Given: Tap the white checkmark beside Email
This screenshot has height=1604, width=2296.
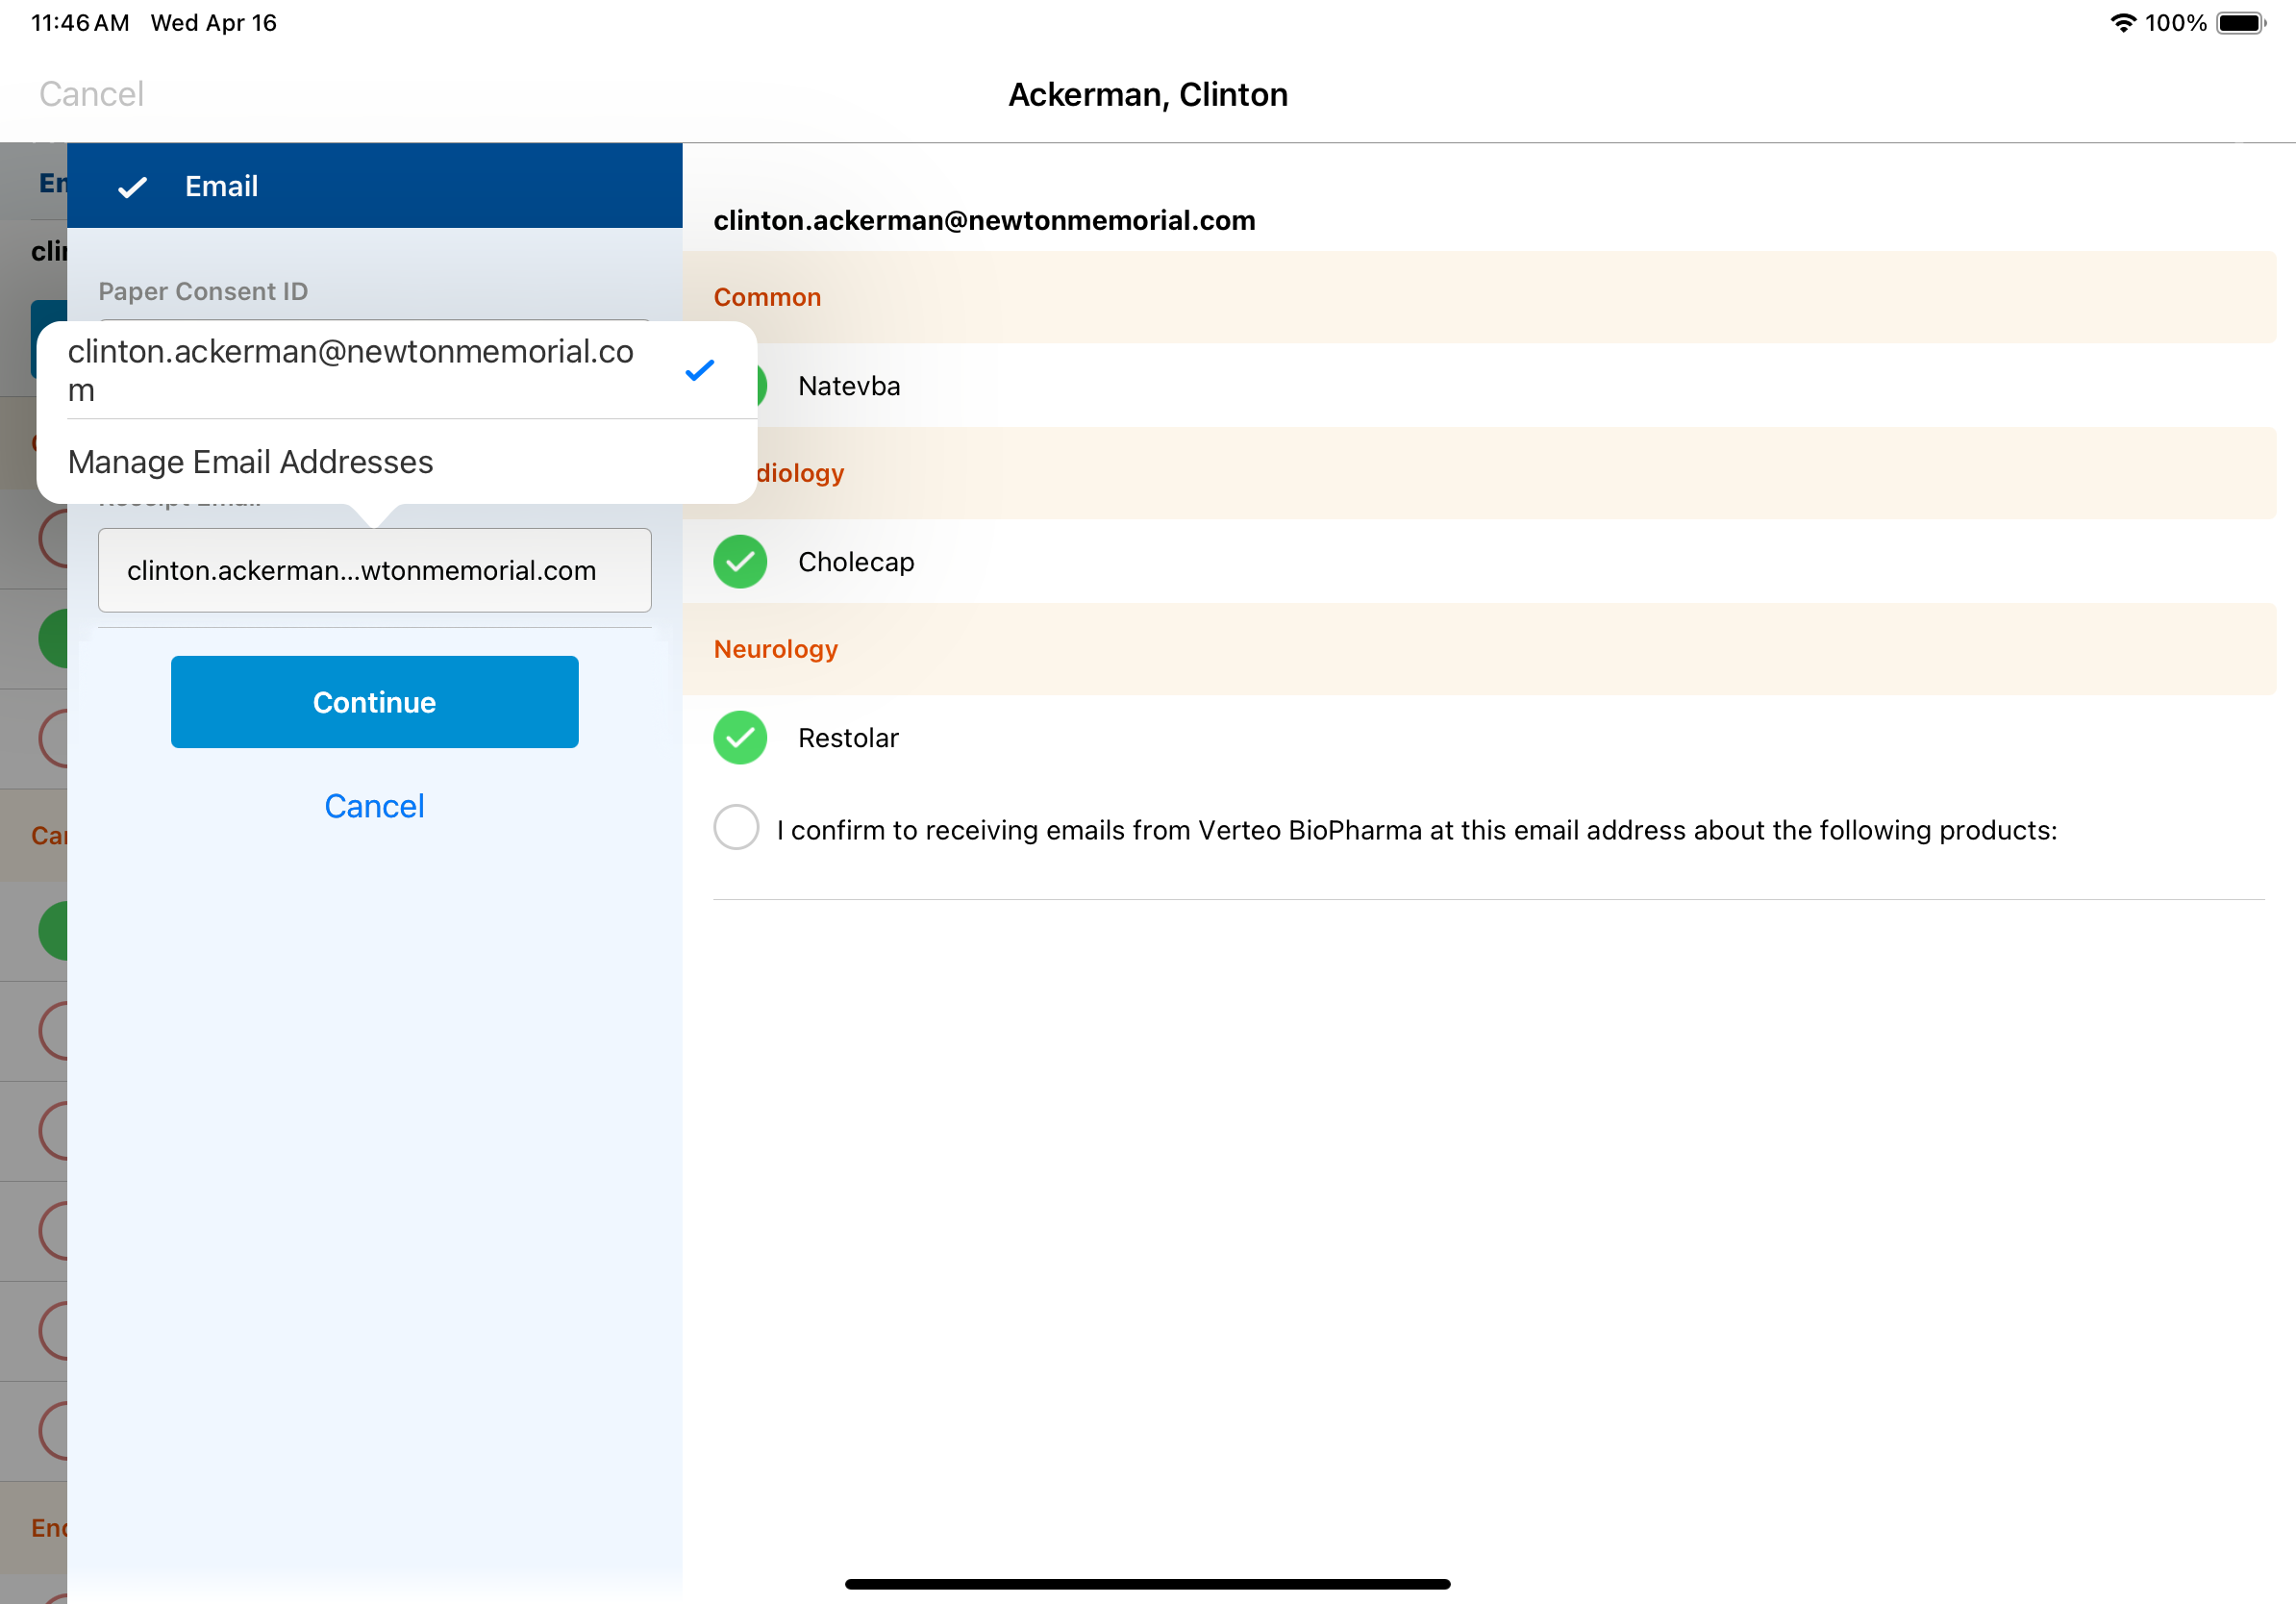Looking at the screenshot, I should pos(132,187).
